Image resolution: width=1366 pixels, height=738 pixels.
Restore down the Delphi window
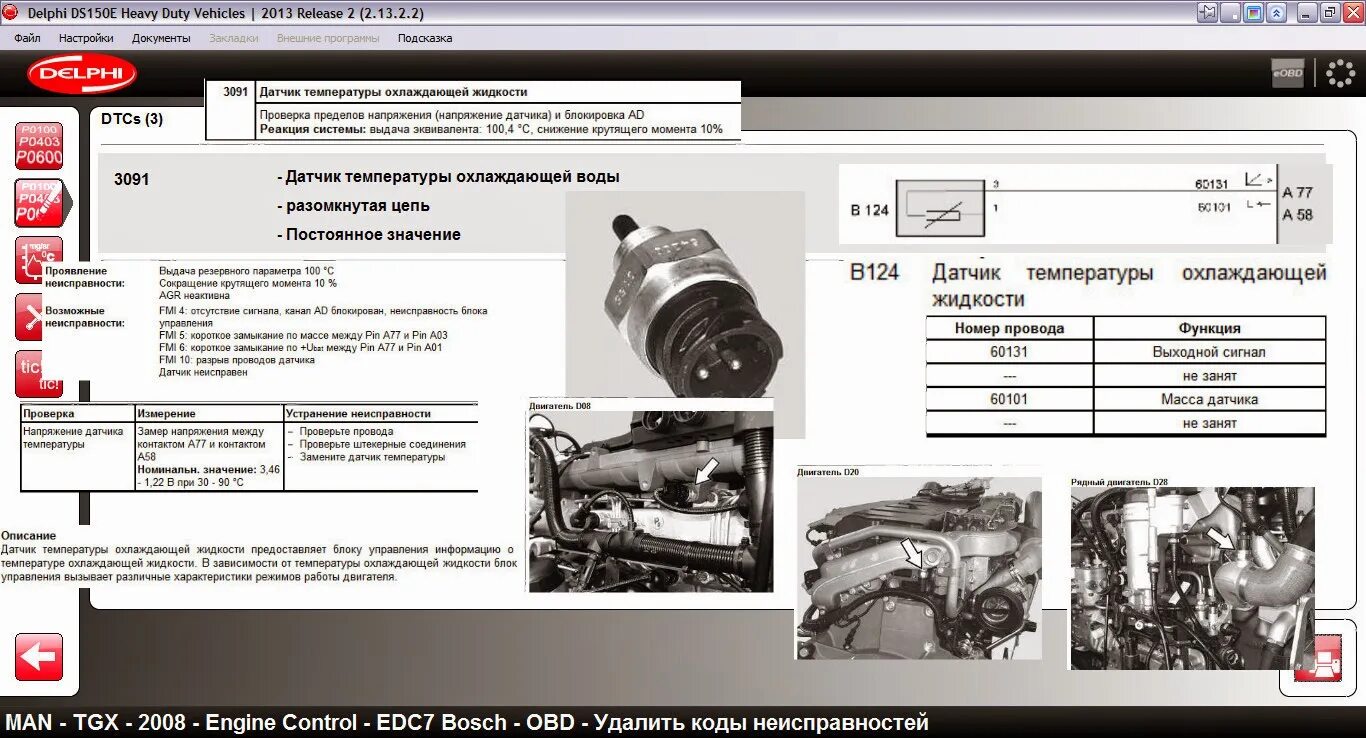coord(1329,13)
